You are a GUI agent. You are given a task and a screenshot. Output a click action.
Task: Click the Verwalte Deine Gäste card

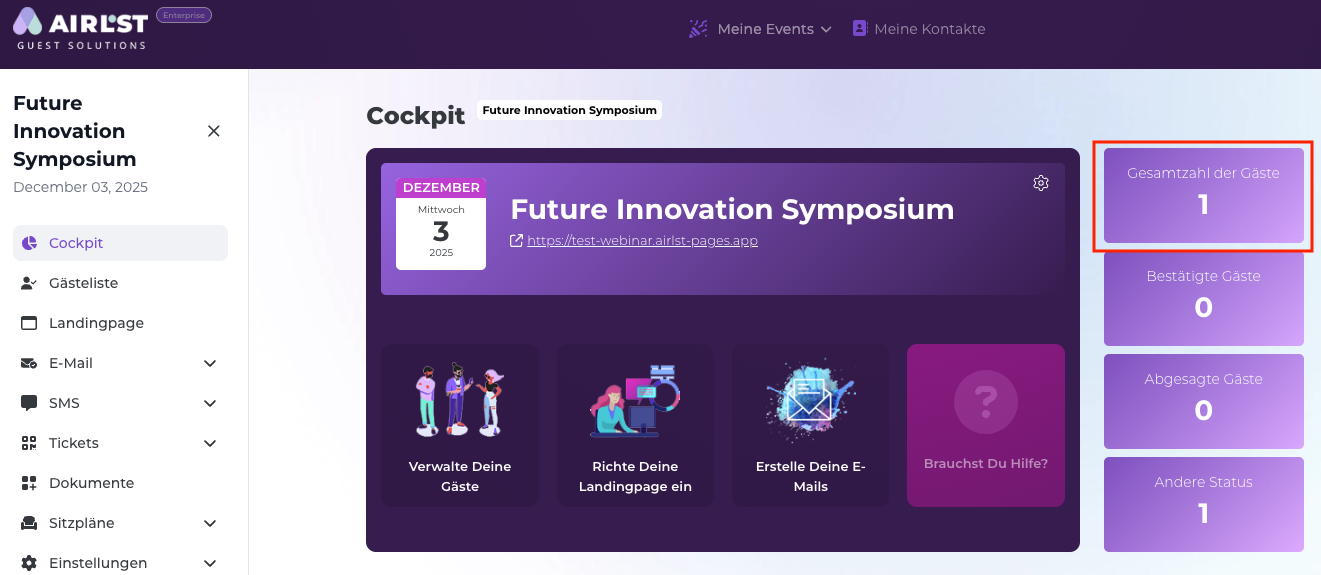tap(460, 425)
